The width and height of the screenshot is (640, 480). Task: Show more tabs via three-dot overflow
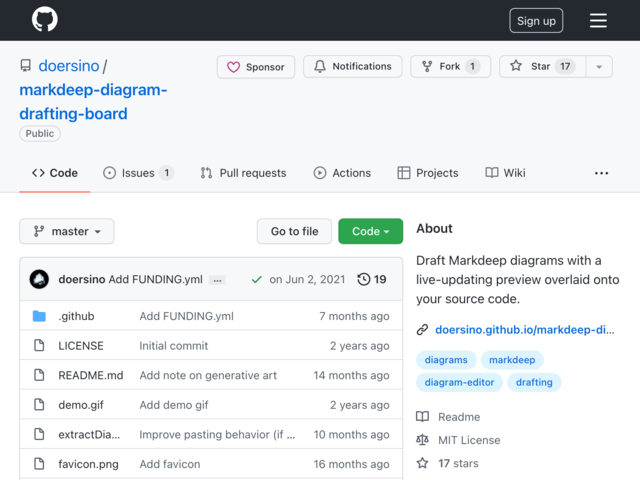(601, 173)
